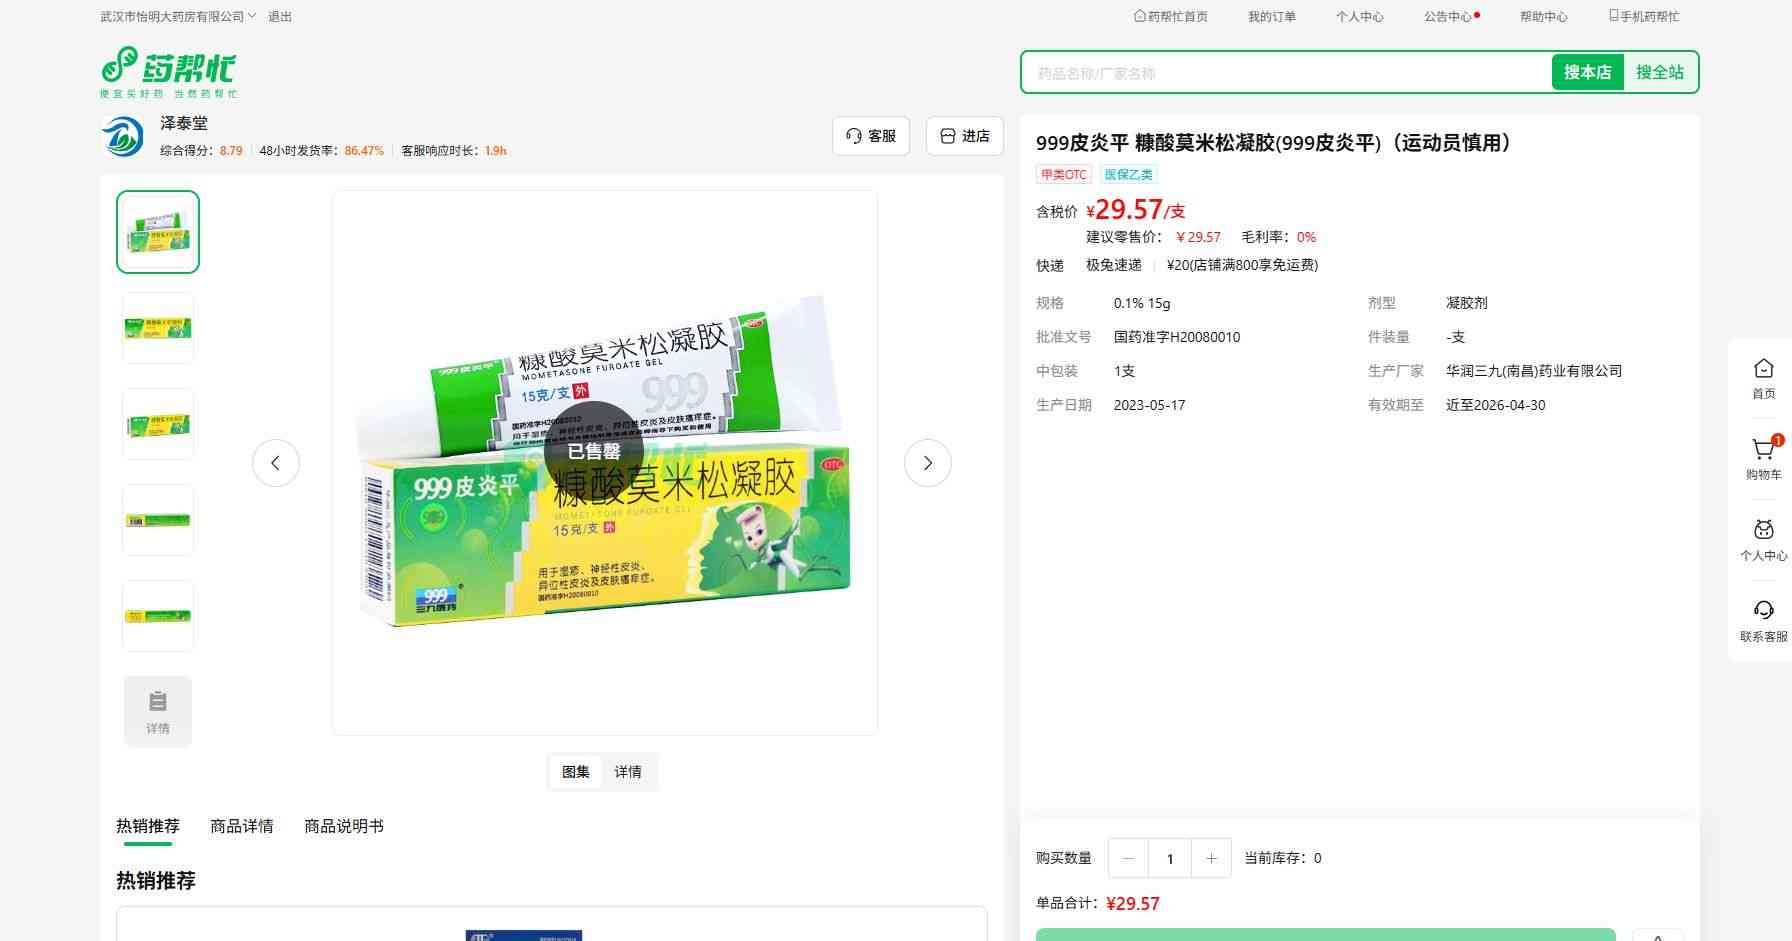Click the drug name search input field
The width and height of the screenshot is (1792, 941).
coord(1285,73)
